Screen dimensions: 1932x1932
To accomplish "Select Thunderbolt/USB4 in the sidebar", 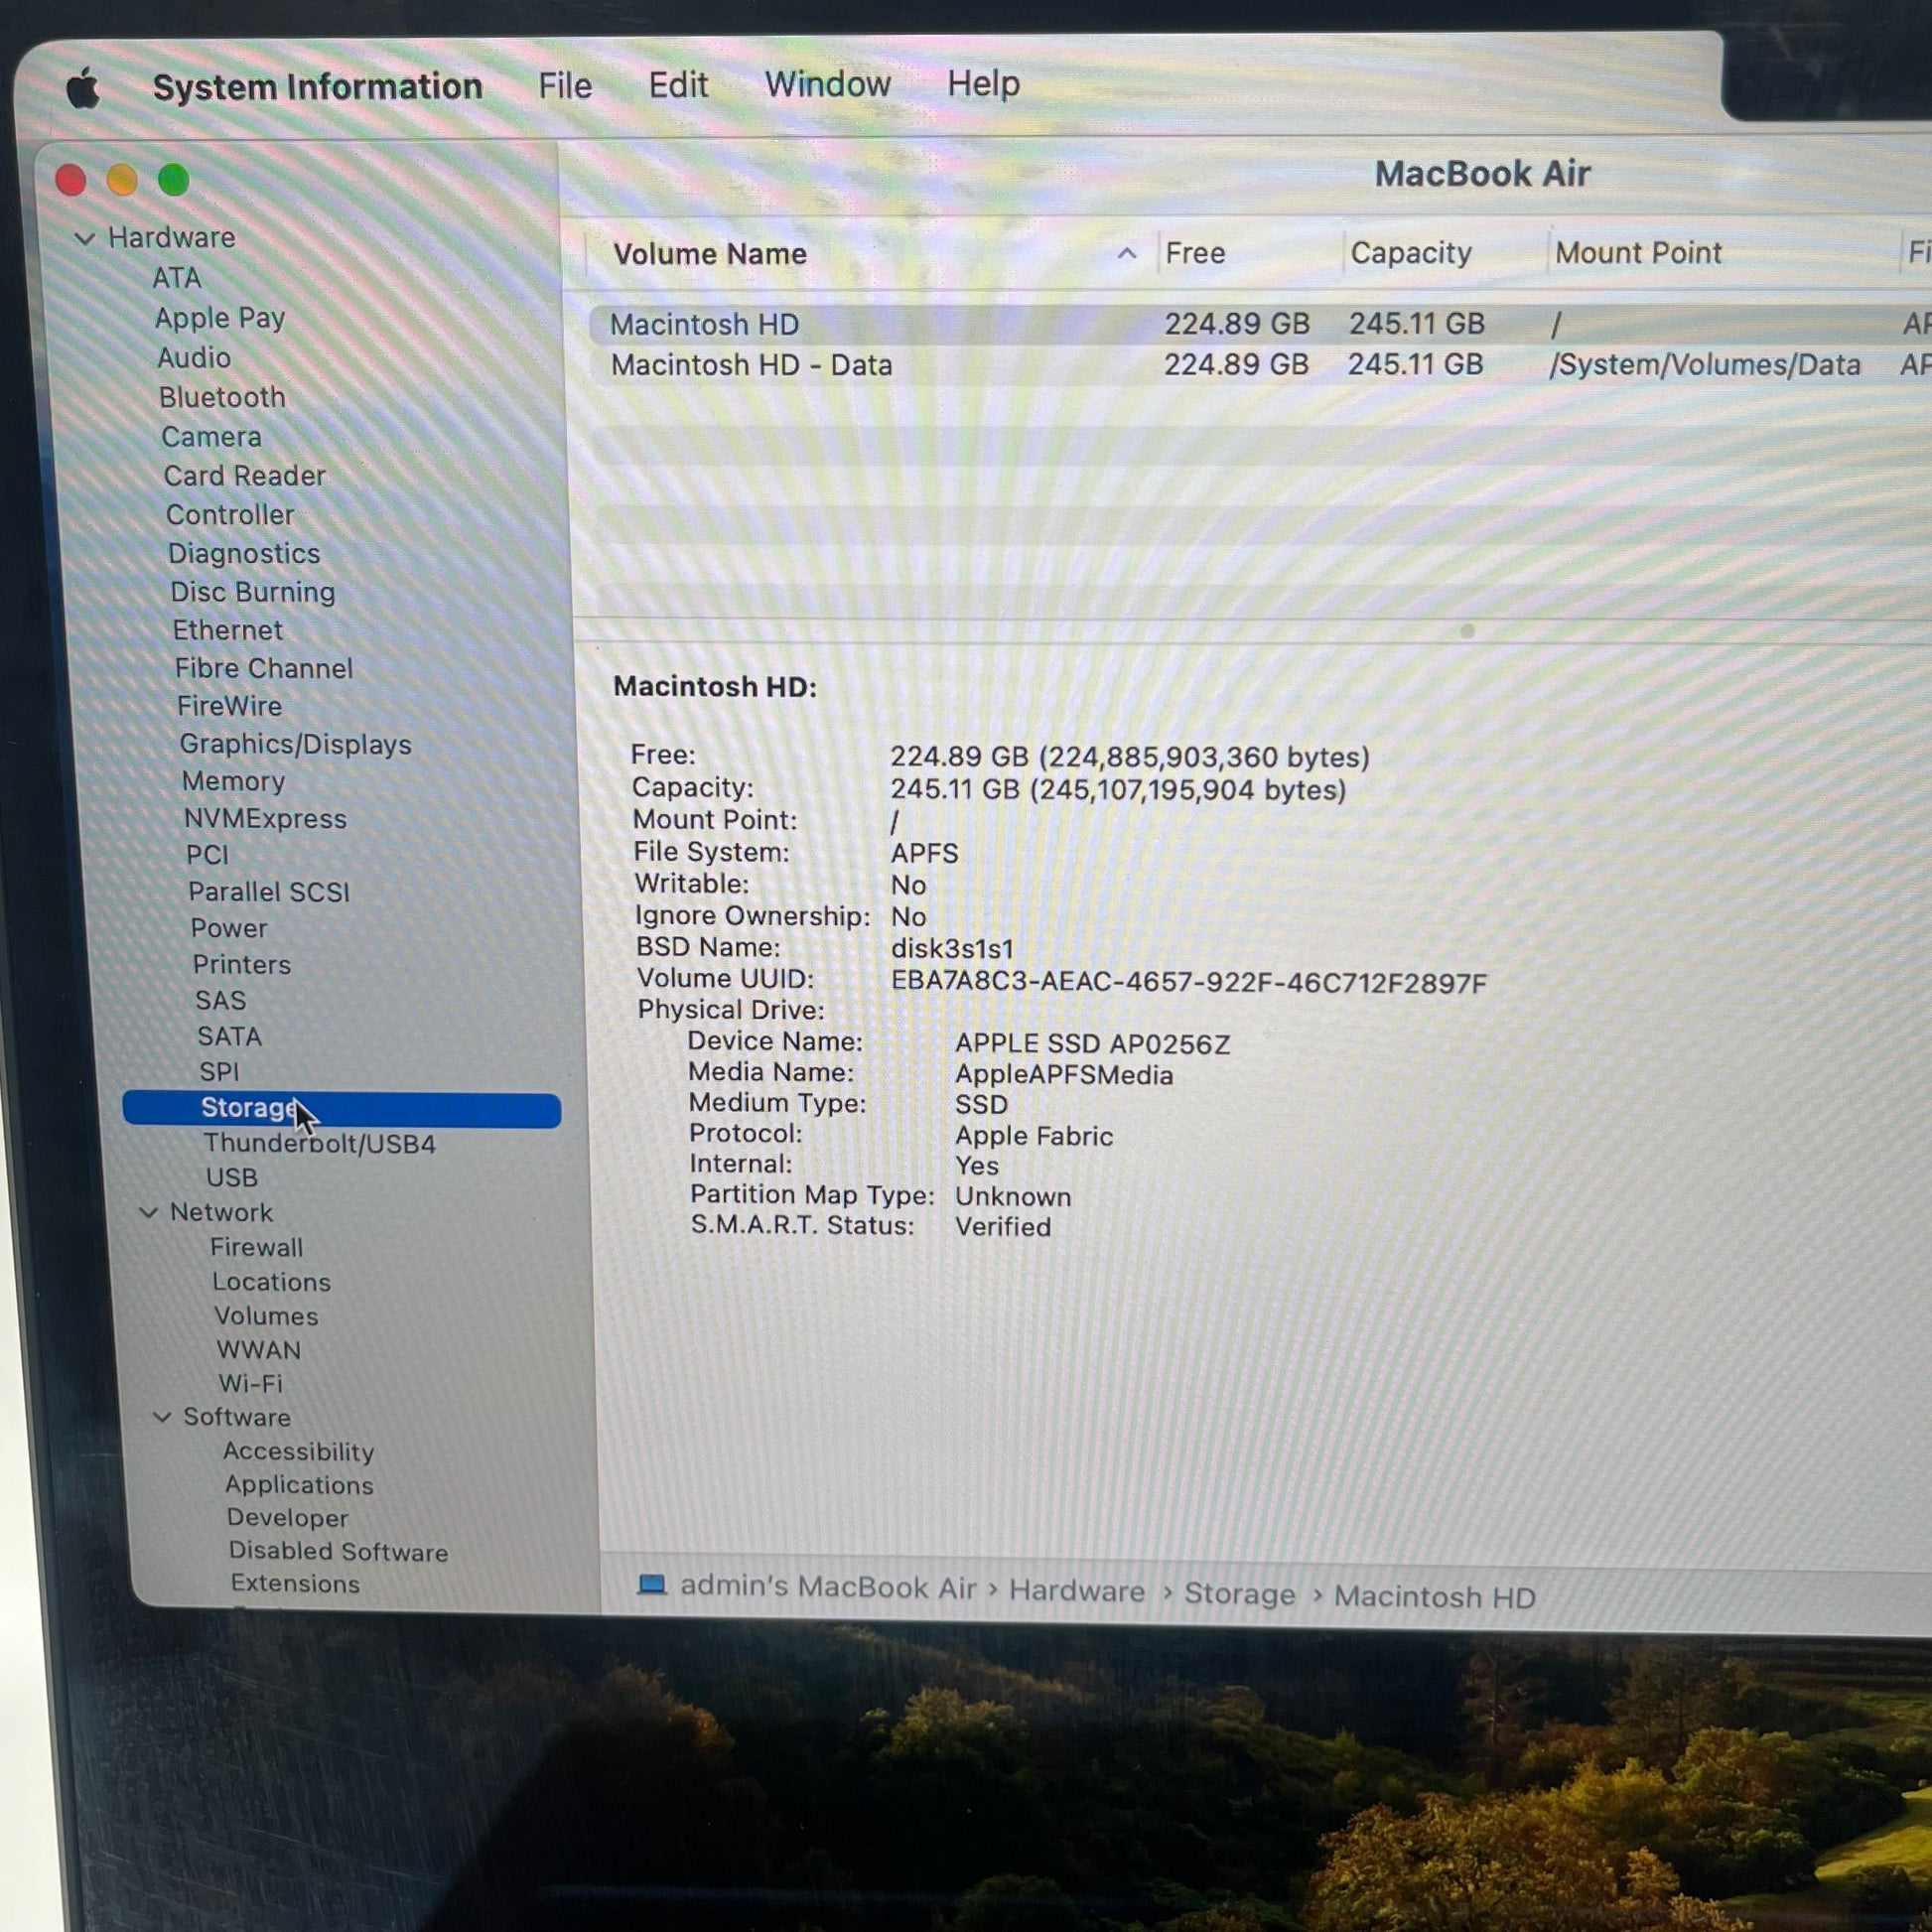I will [x=319, y=1143].
